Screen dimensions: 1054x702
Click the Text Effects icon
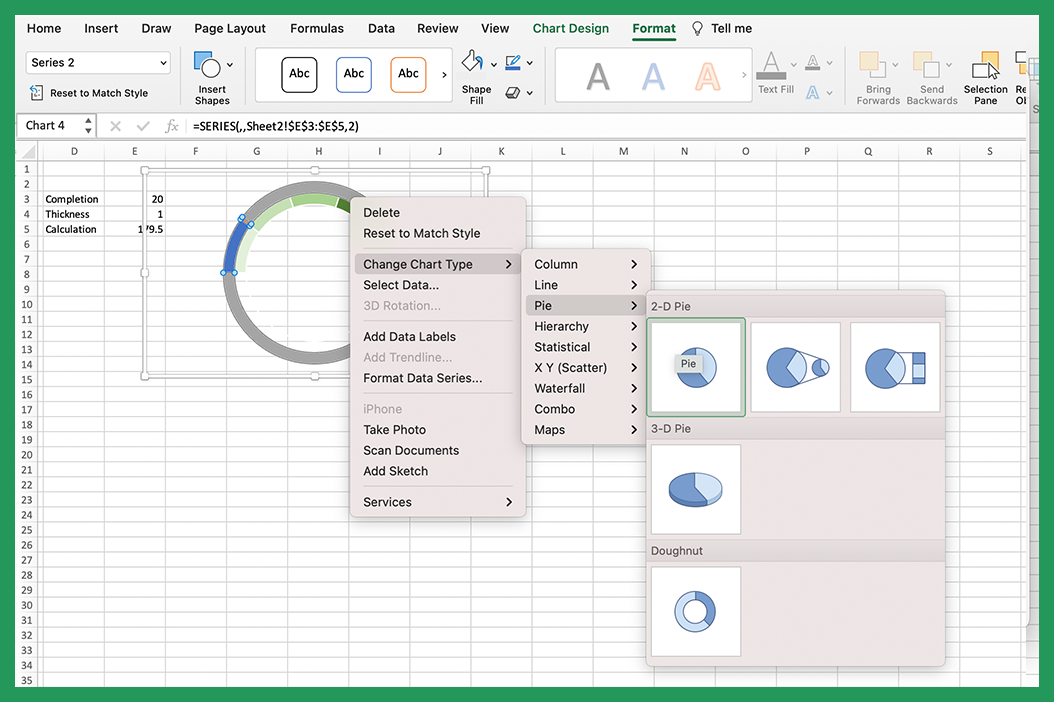pyautogui.click(x=813, y=92)
